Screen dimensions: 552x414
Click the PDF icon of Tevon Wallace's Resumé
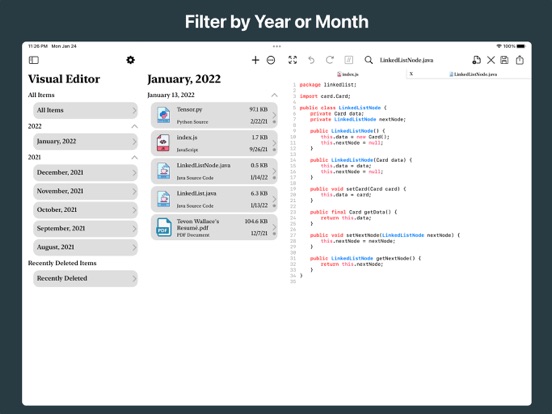[x=163, y=227]
